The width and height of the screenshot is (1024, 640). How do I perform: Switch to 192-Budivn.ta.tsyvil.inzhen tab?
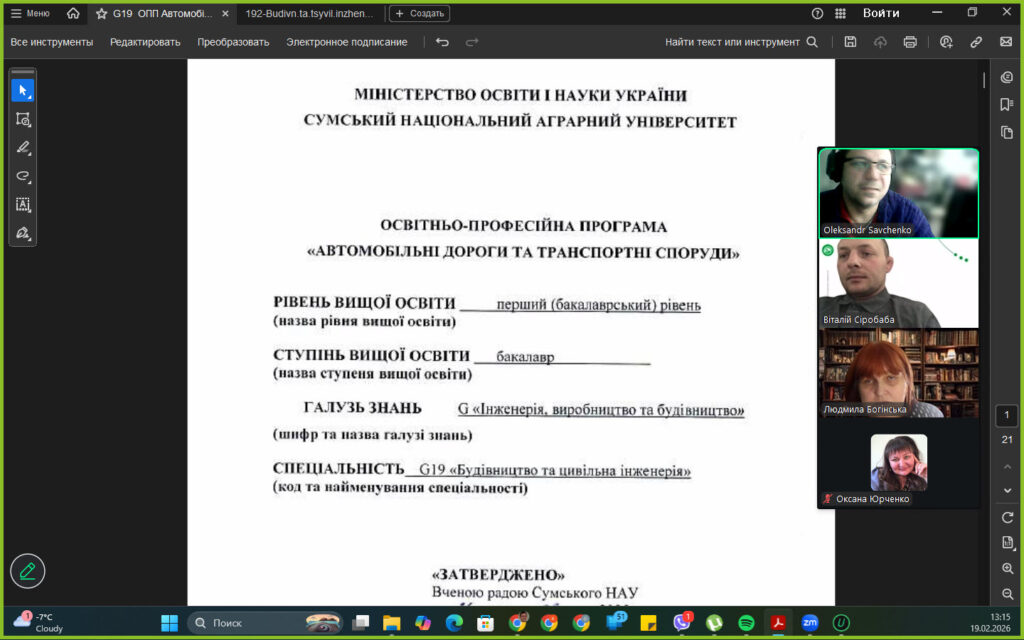(x=308, y=14)
